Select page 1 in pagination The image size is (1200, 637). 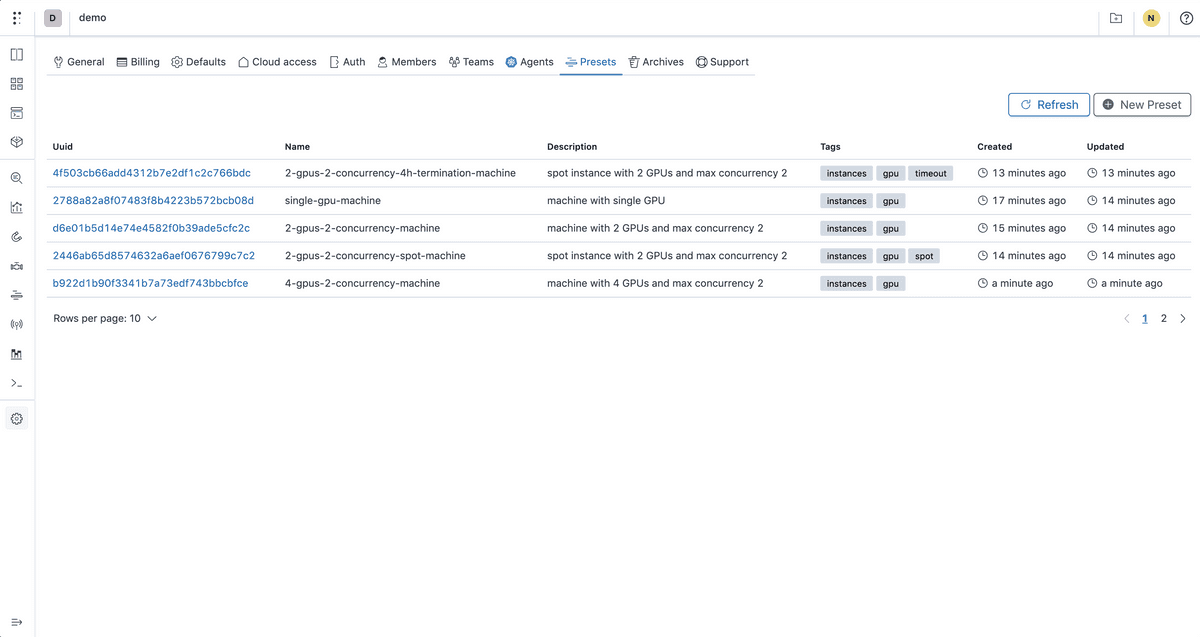click(x=1145, y=319)
